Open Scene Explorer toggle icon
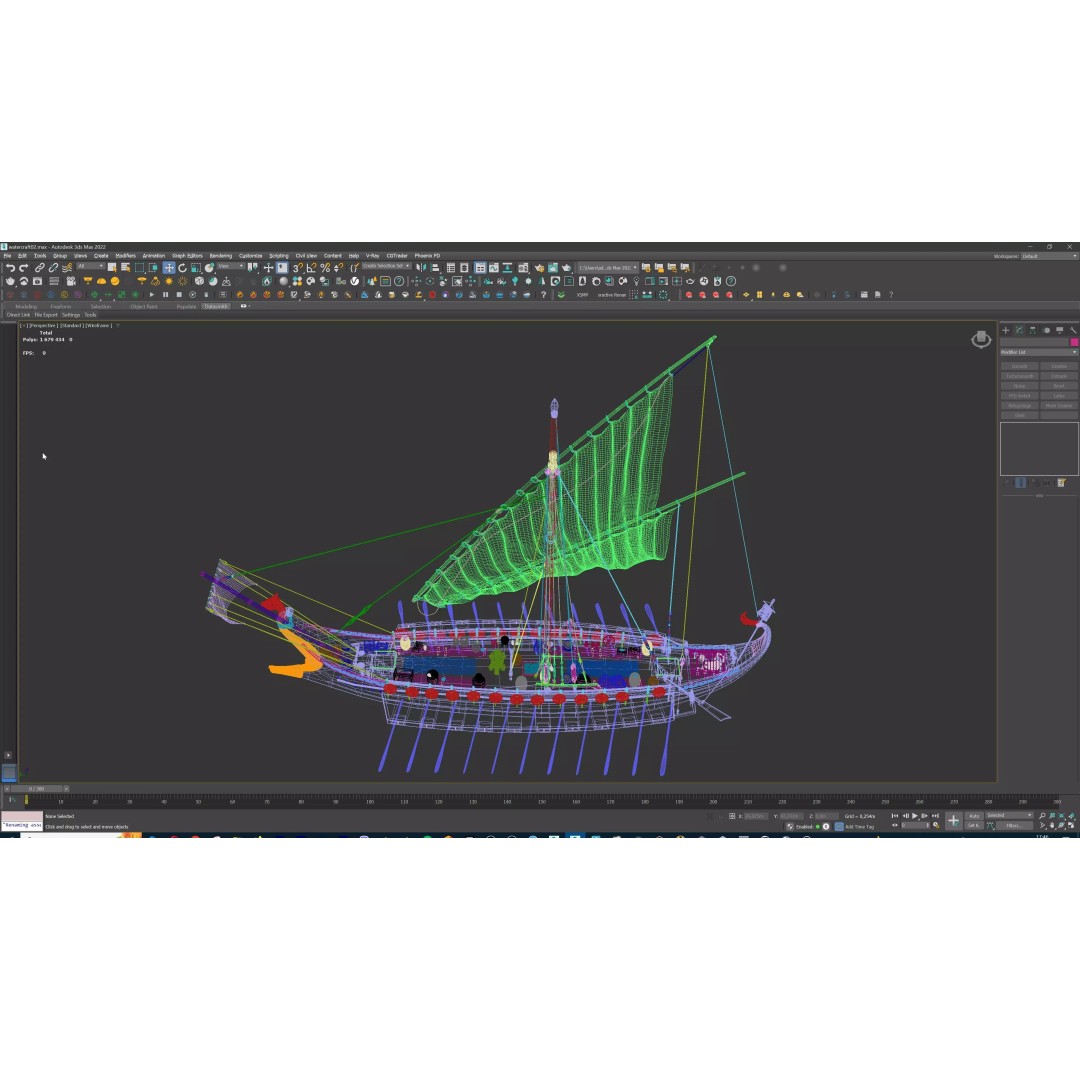This screenshot has height=1080, width=1080. pyautogui.click(x=451, y=268)
